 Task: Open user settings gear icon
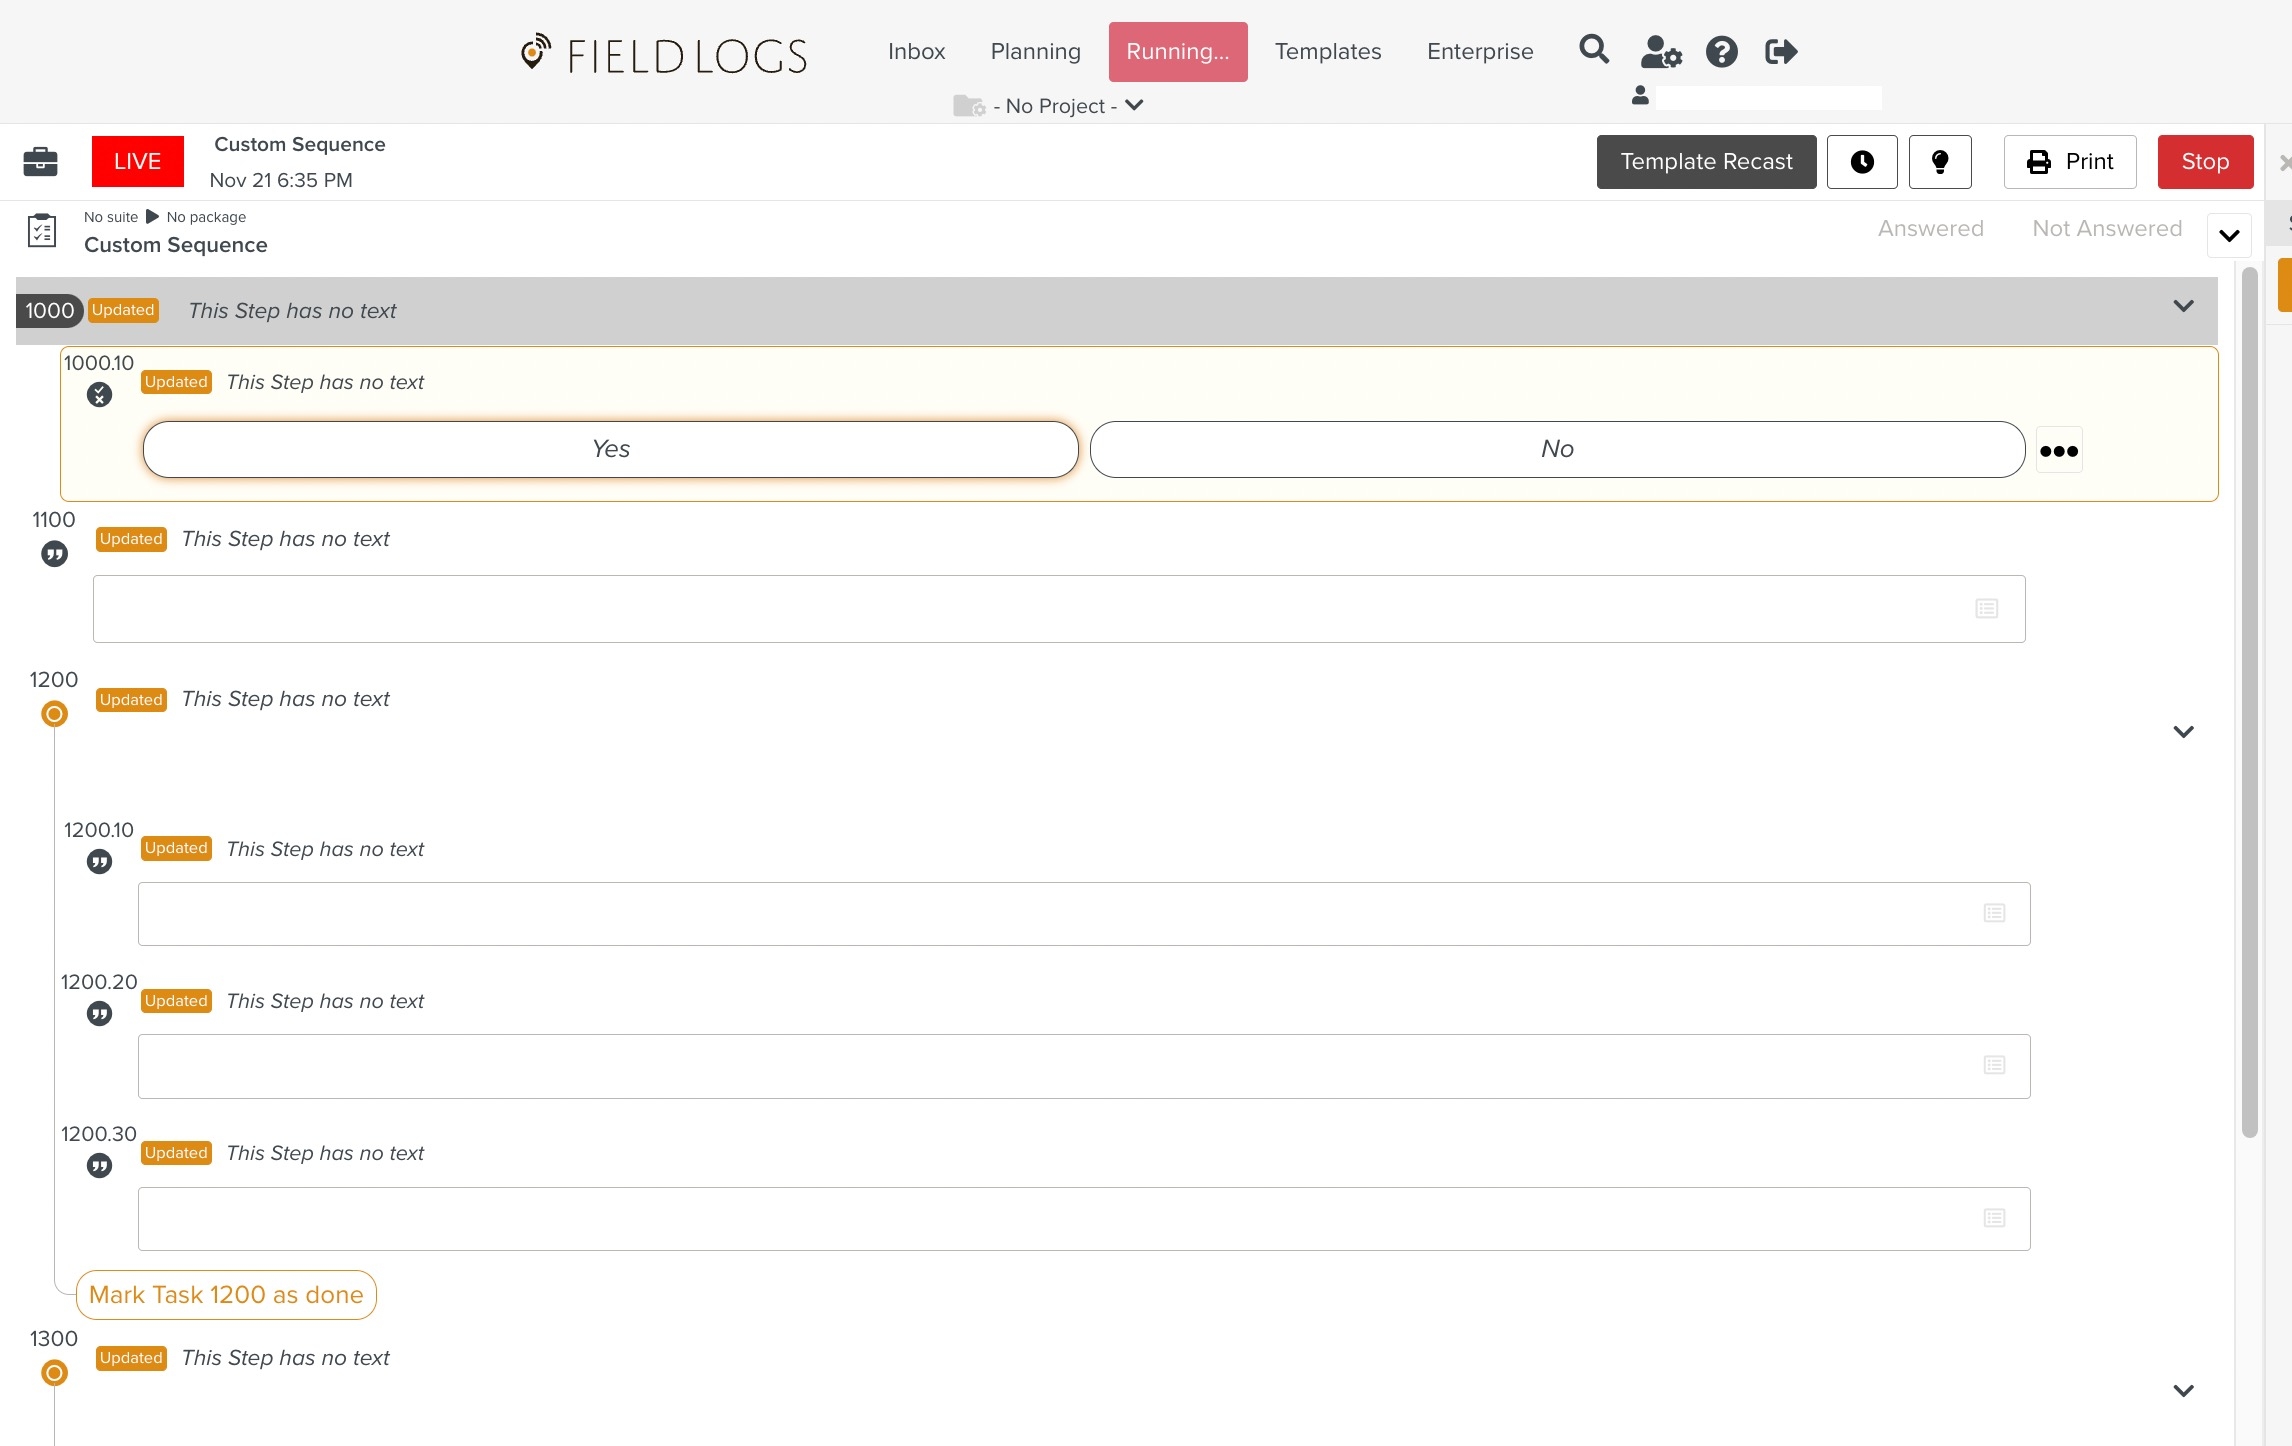point(1661,51)
